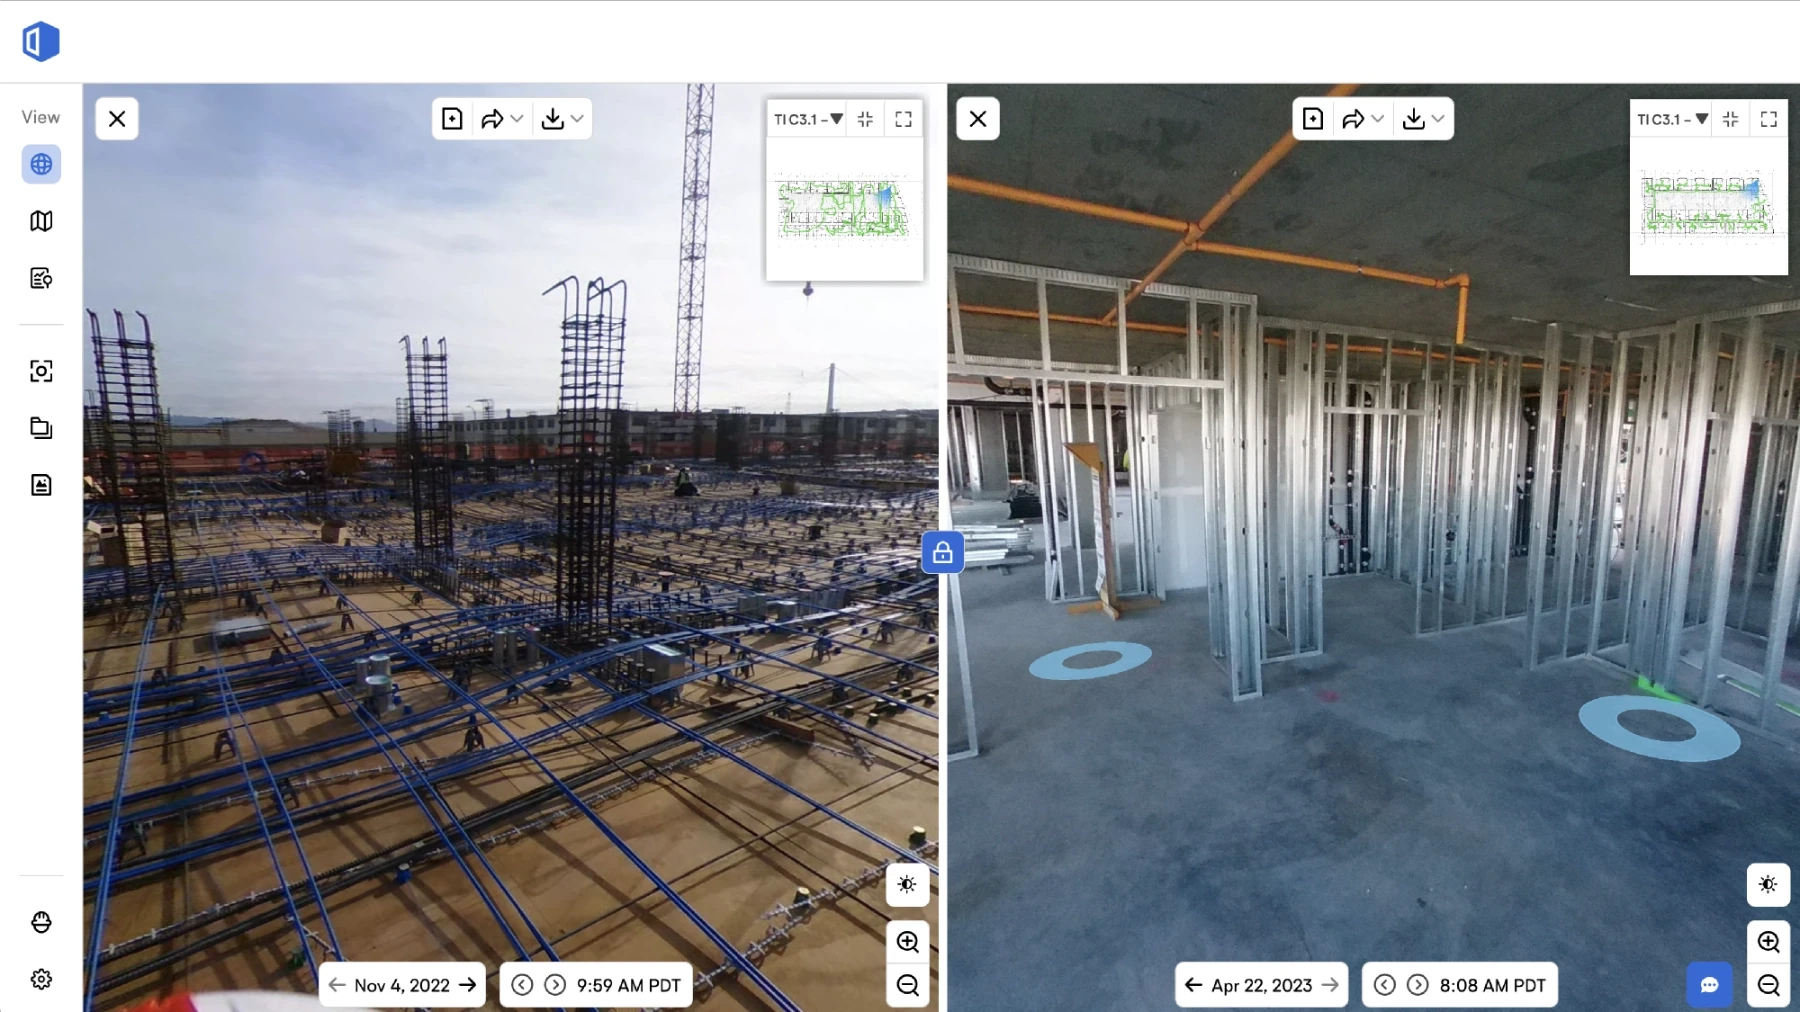1800x1012 pixels.
Task: Toggle brightness in the left pane
Action: click(x=907, y=885)
